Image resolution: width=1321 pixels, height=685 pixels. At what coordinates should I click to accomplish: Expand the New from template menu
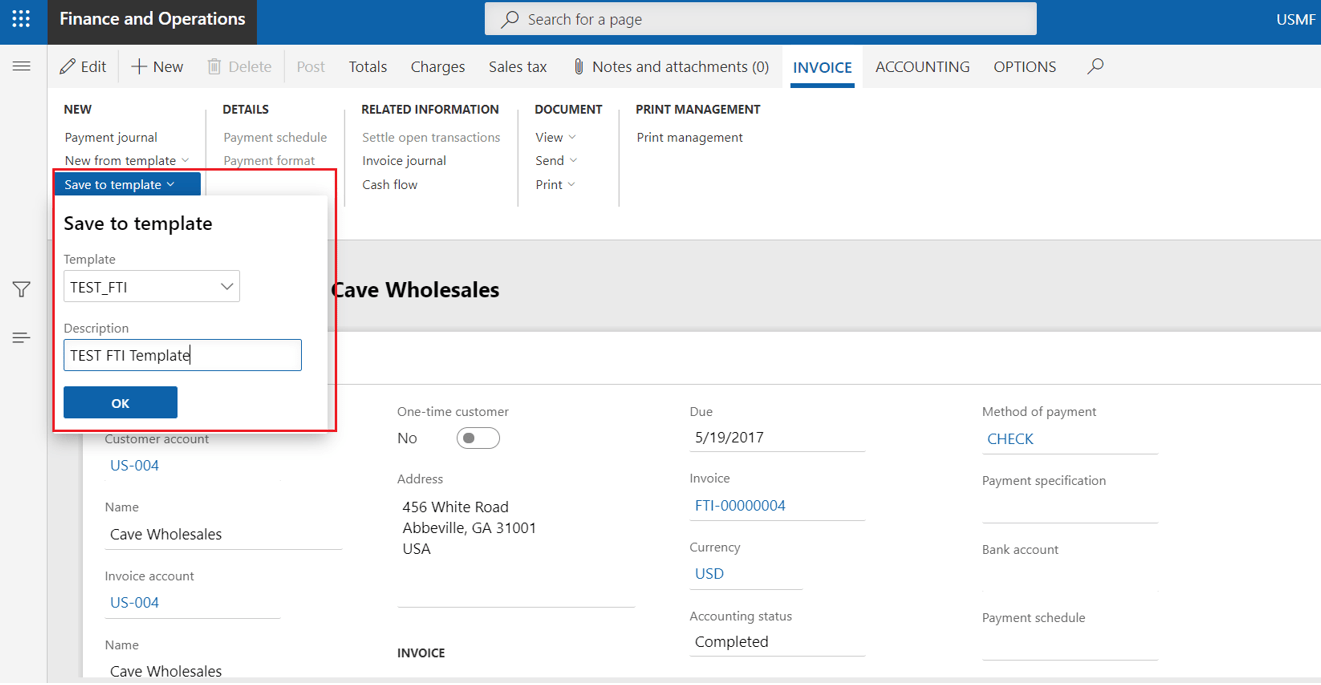pyautogui.click(x=126, y=161)
